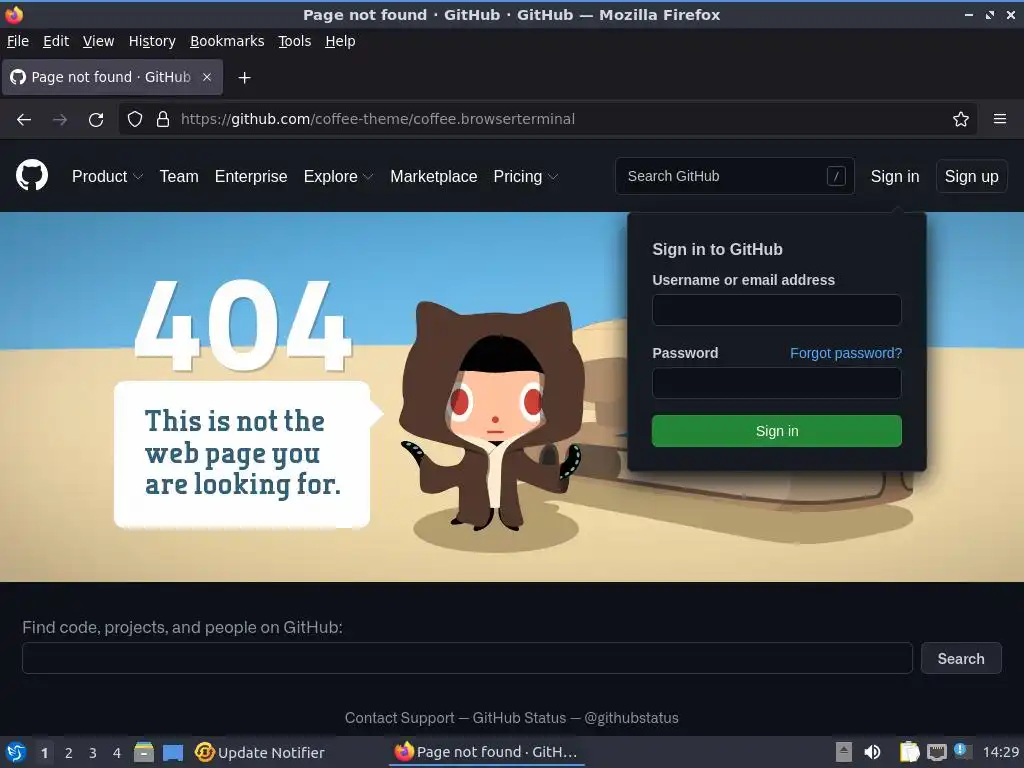
Task: Open the Tools menu
Action: 295,41
